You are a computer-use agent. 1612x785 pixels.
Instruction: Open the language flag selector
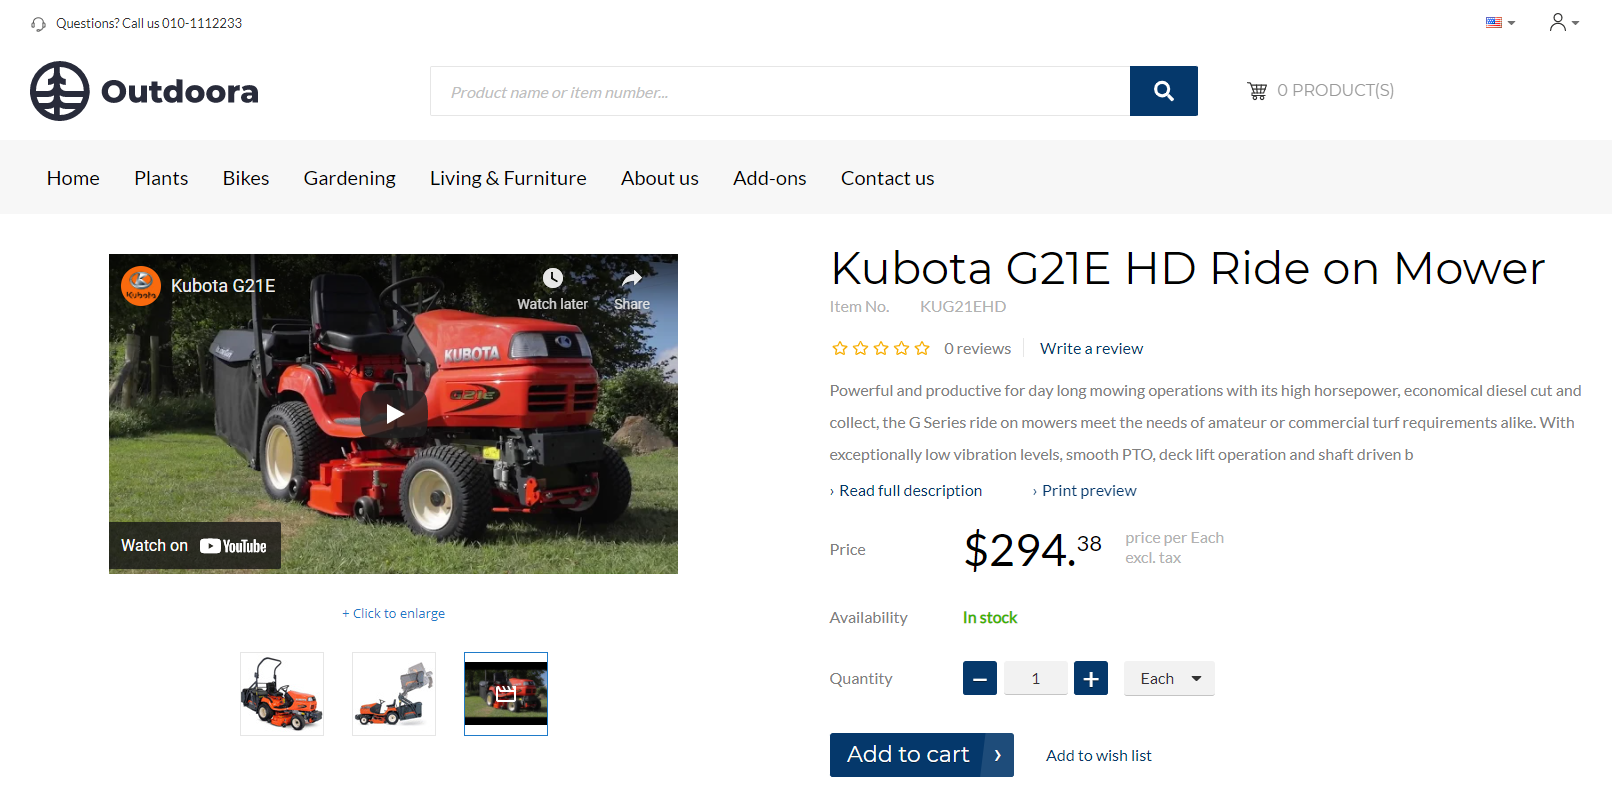point(1500,22)
